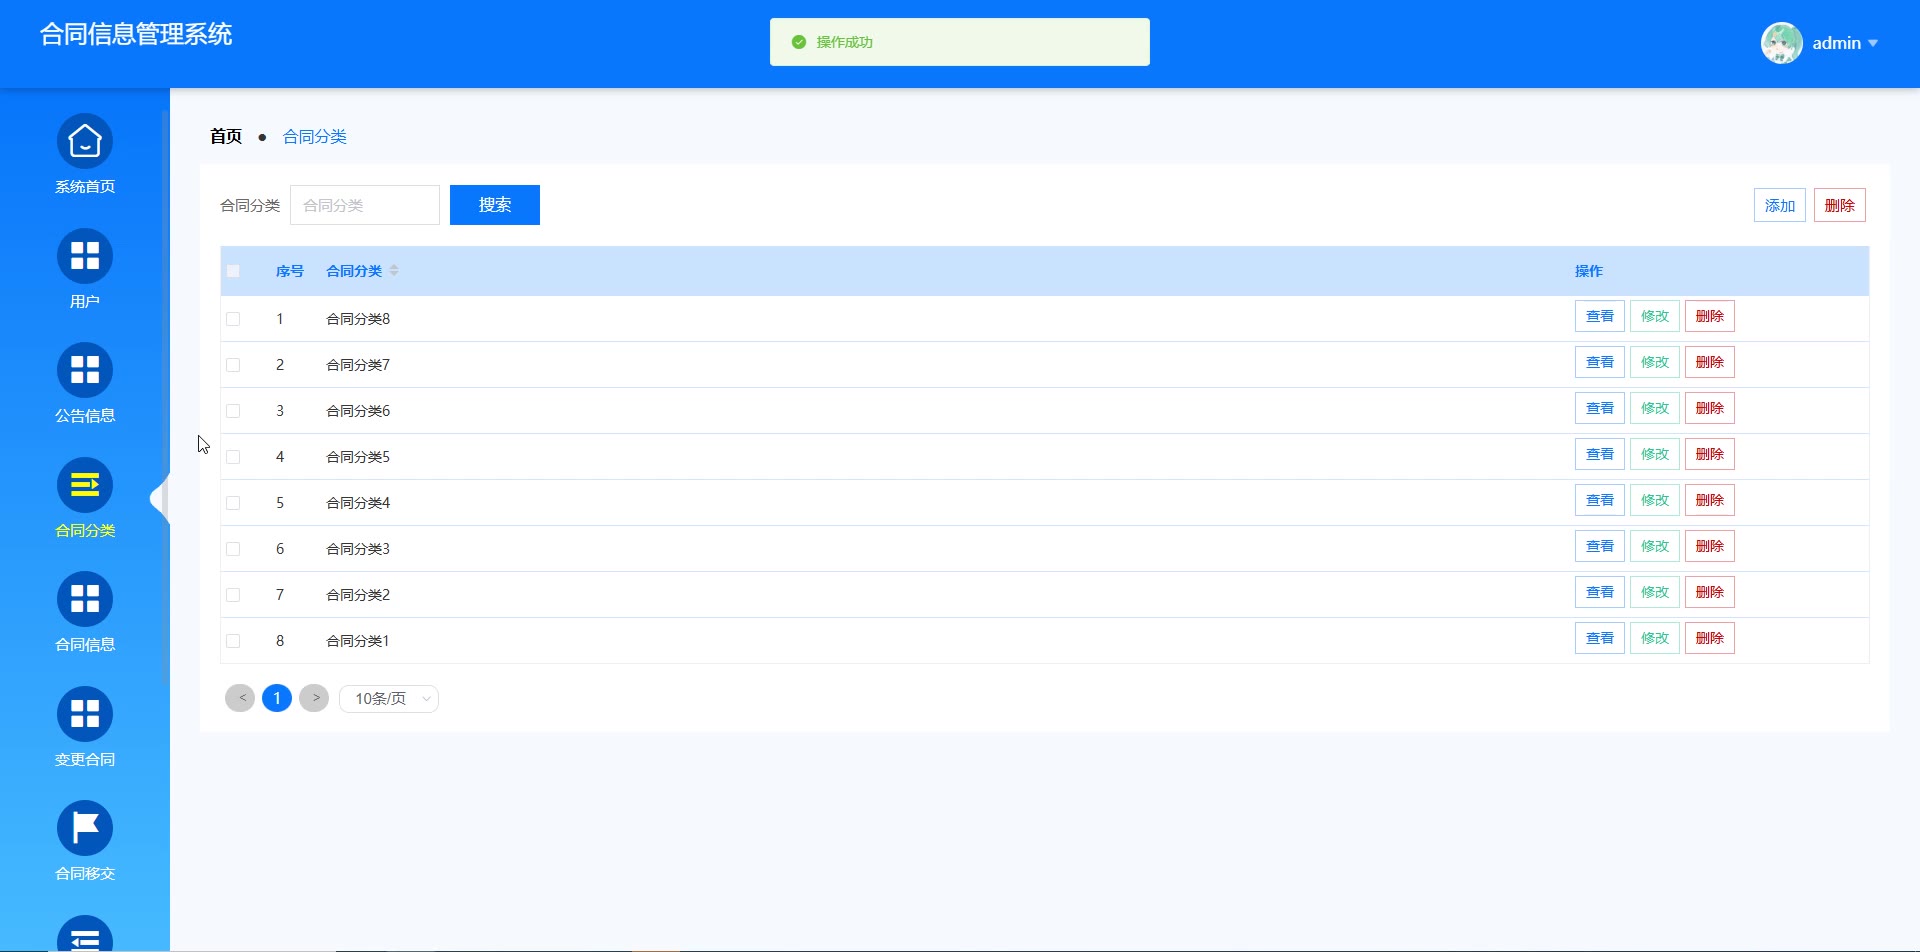1920x952 pixels.
Task: Click the partially visible sidebar icon below 合同移交
Action: [x=85, y=935]
